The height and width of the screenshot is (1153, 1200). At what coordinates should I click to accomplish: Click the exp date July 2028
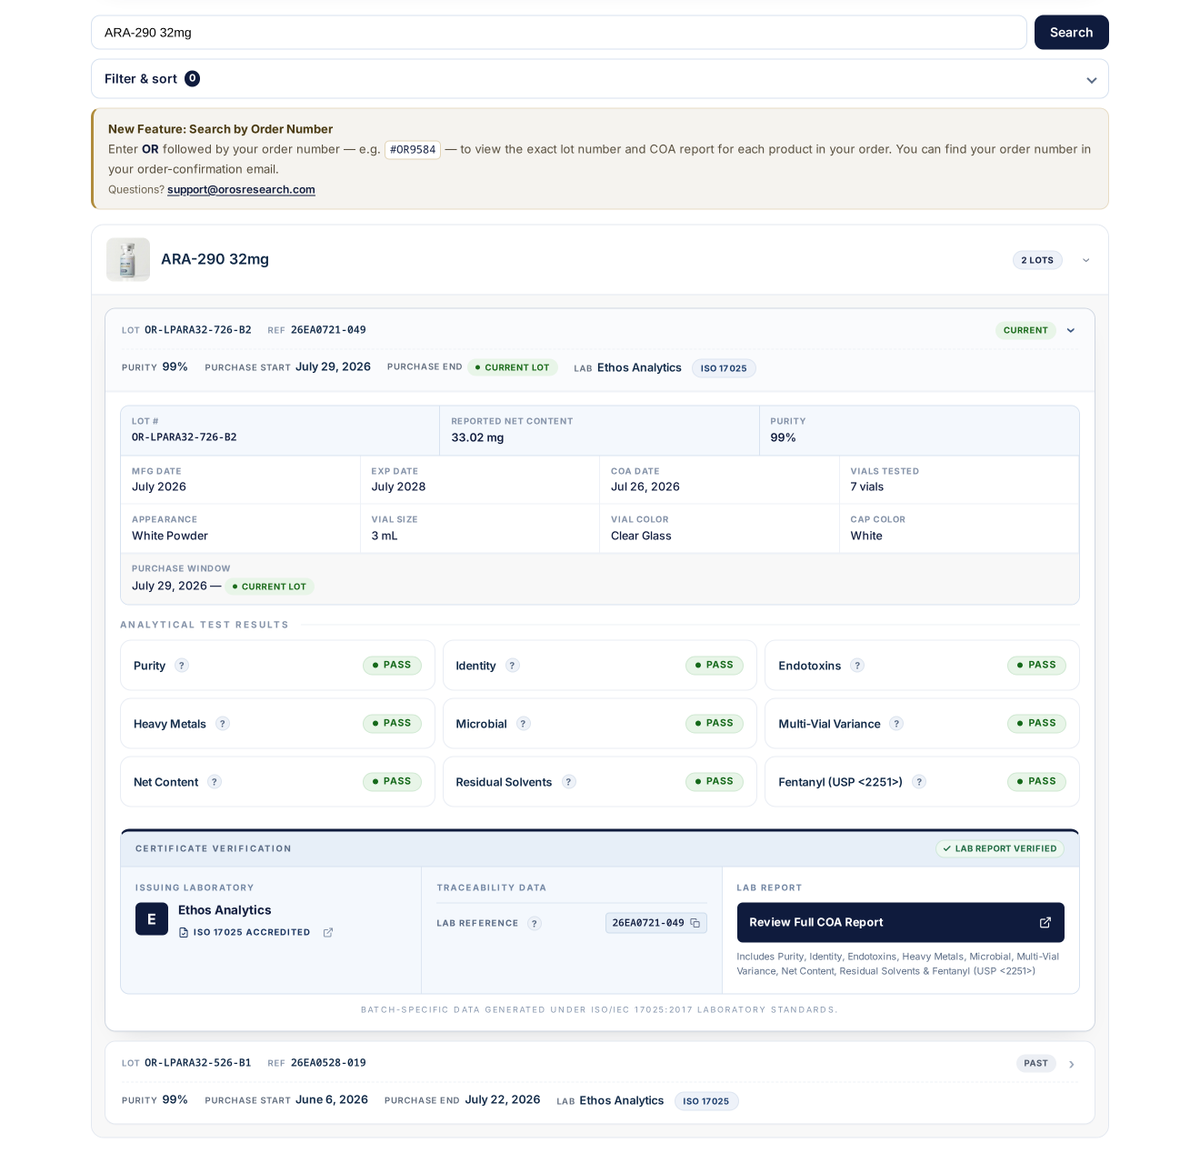398,487
